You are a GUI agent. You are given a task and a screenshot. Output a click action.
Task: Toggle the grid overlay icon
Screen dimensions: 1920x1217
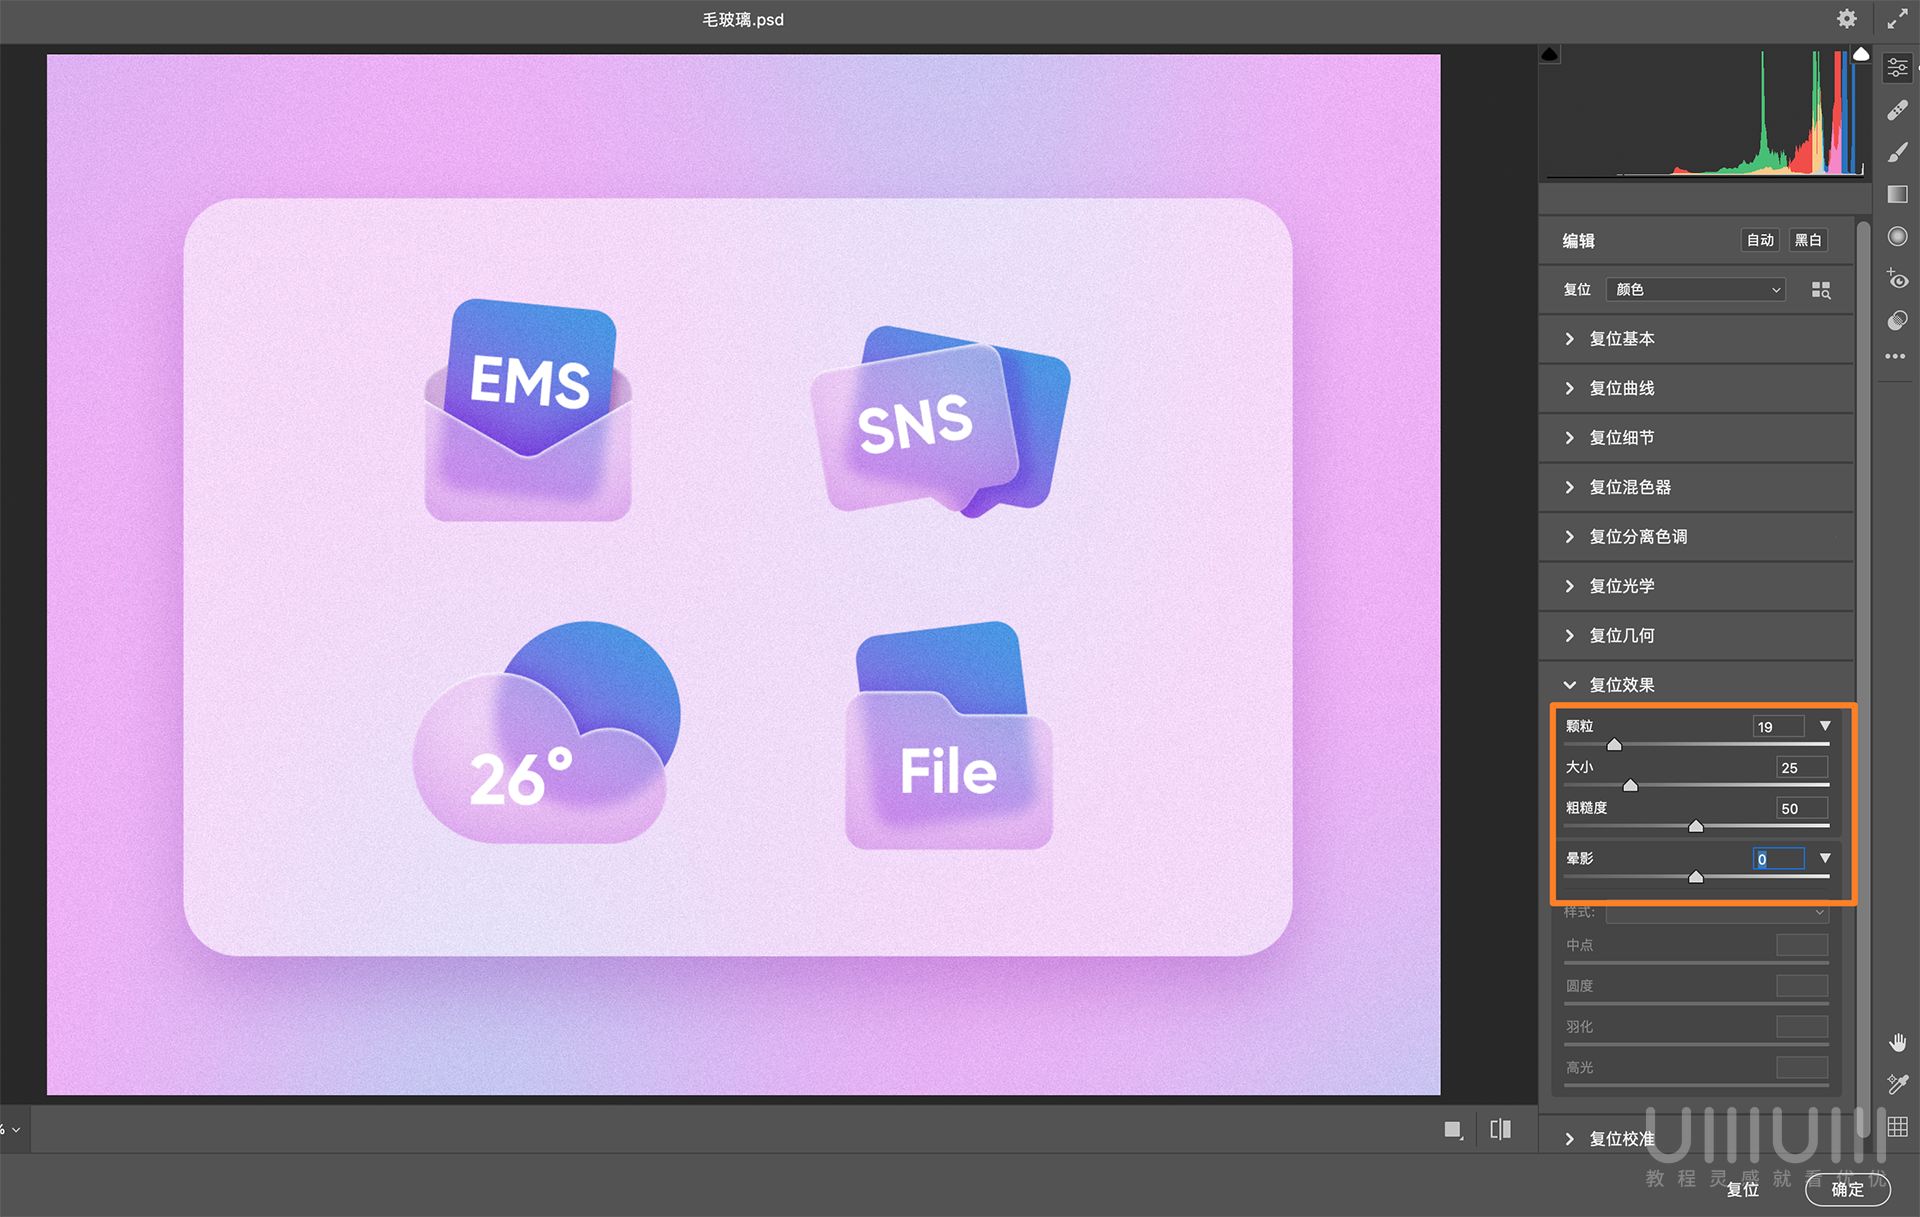pyautogui.click(x=1897, y=1127)
